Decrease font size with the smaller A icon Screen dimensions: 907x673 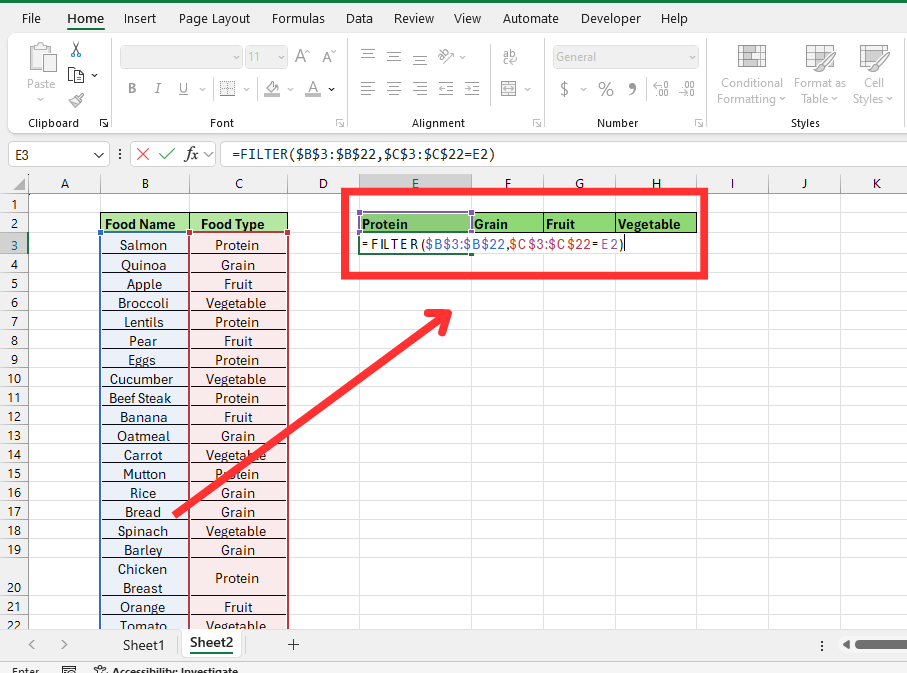point(329,56)
